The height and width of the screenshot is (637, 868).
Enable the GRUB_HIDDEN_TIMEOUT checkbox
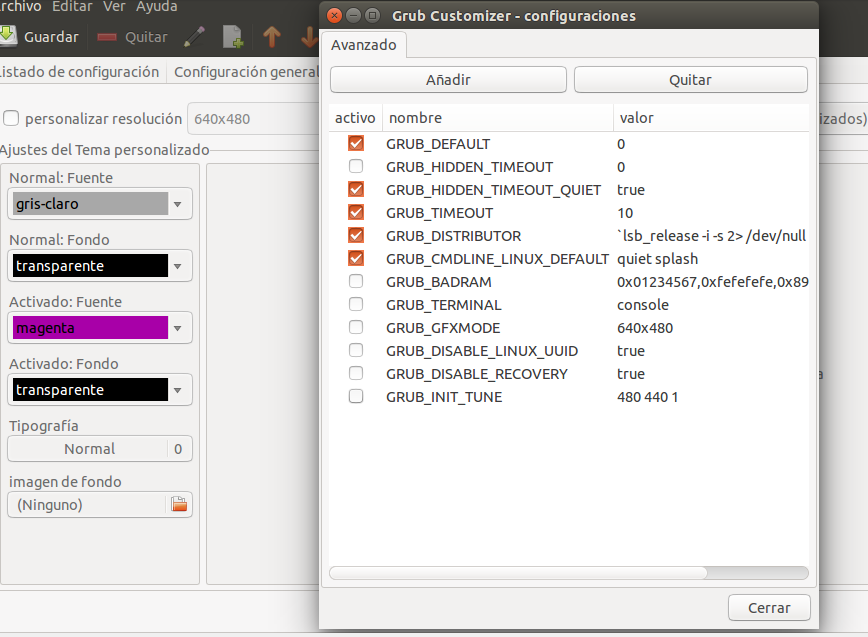356,167
